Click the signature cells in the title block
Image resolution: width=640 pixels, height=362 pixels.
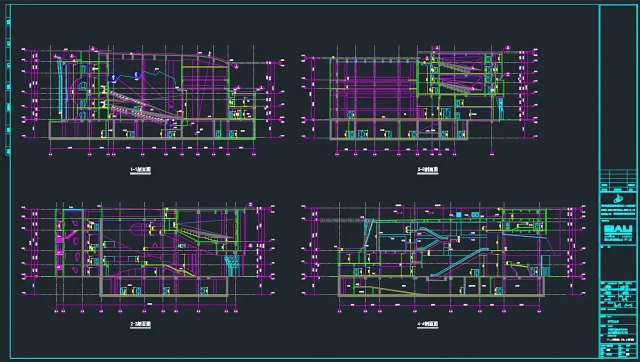[618, 295]
